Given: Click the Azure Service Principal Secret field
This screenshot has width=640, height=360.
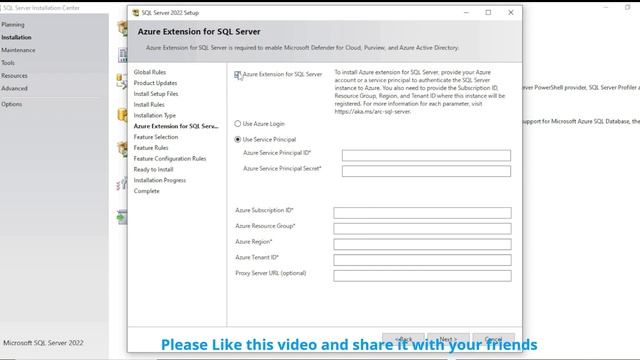Looking at the screenshot, I should (x=426, y=171).
